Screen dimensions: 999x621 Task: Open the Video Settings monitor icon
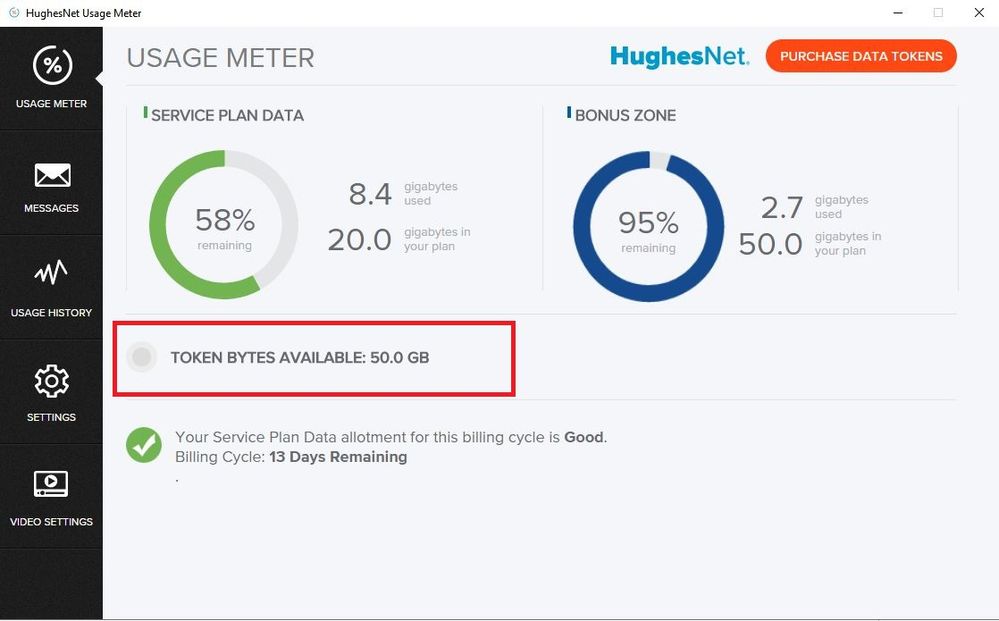52,484
